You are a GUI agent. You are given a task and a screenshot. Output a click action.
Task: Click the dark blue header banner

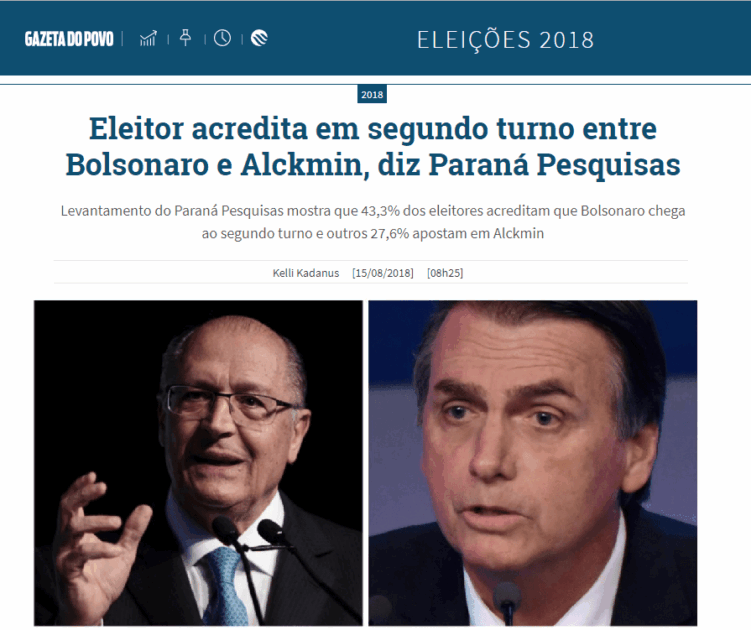(376, 38)
